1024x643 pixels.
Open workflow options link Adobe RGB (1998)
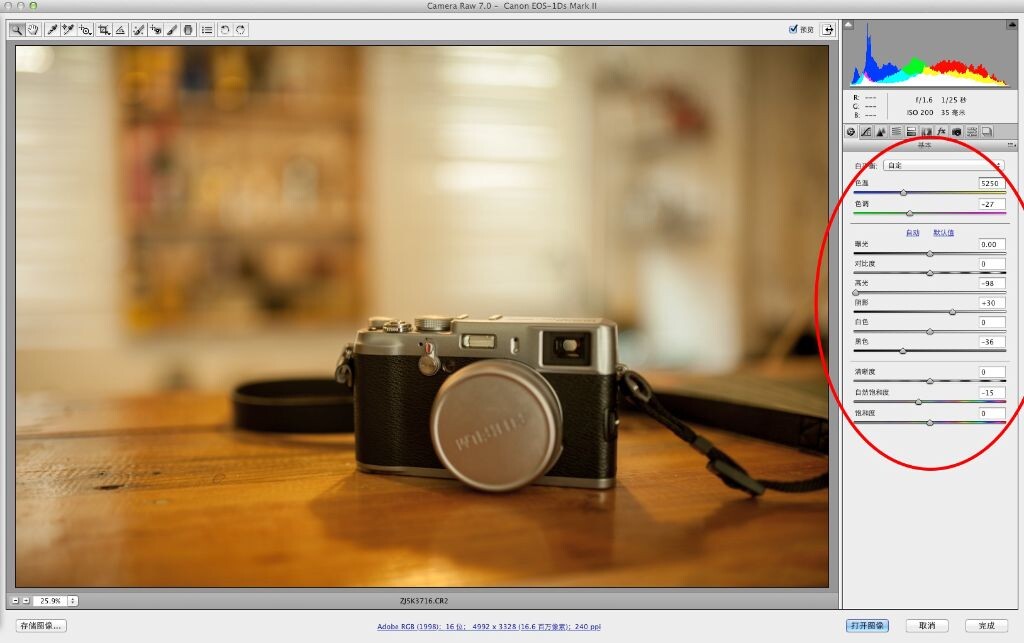tap(488, 627)
